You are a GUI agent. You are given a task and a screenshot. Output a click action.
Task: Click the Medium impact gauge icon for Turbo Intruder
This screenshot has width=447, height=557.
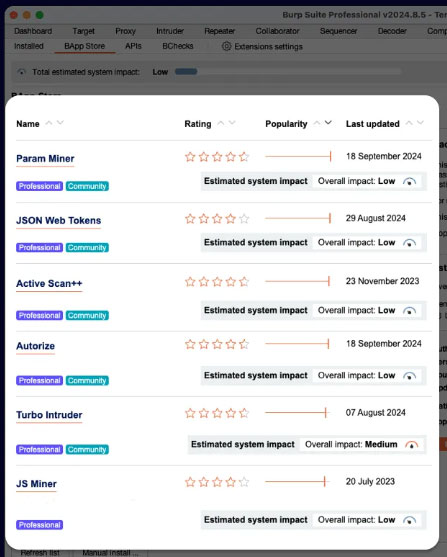click(411, 445)
